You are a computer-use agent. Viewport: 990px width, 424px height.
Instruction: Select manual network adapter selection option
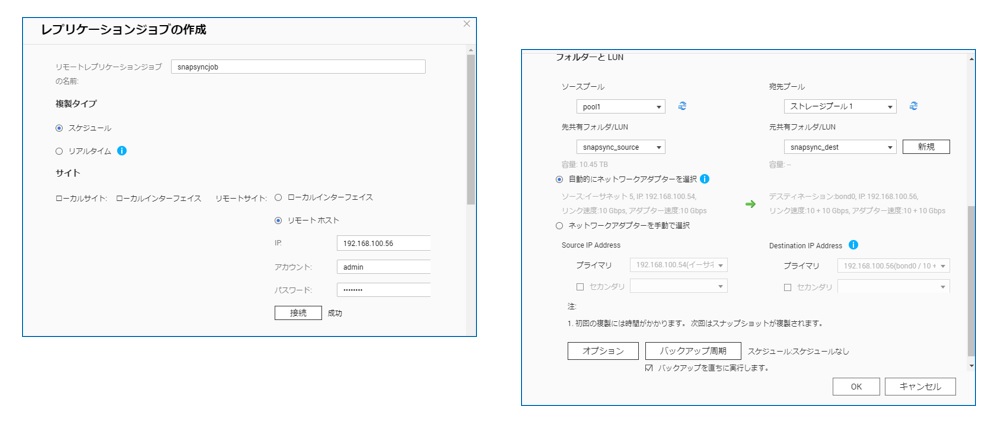[559, 225]
